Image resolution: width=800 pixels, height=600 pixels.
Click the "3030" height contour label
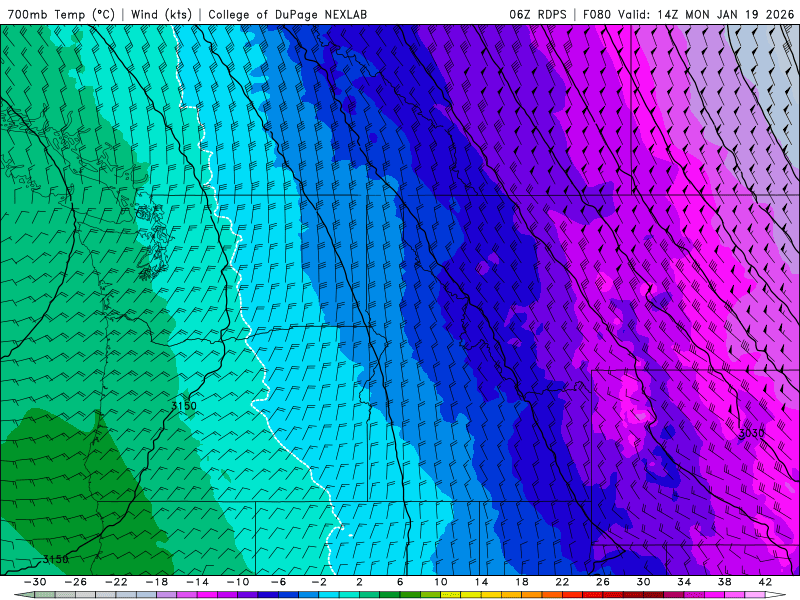[x=752, y=433]
